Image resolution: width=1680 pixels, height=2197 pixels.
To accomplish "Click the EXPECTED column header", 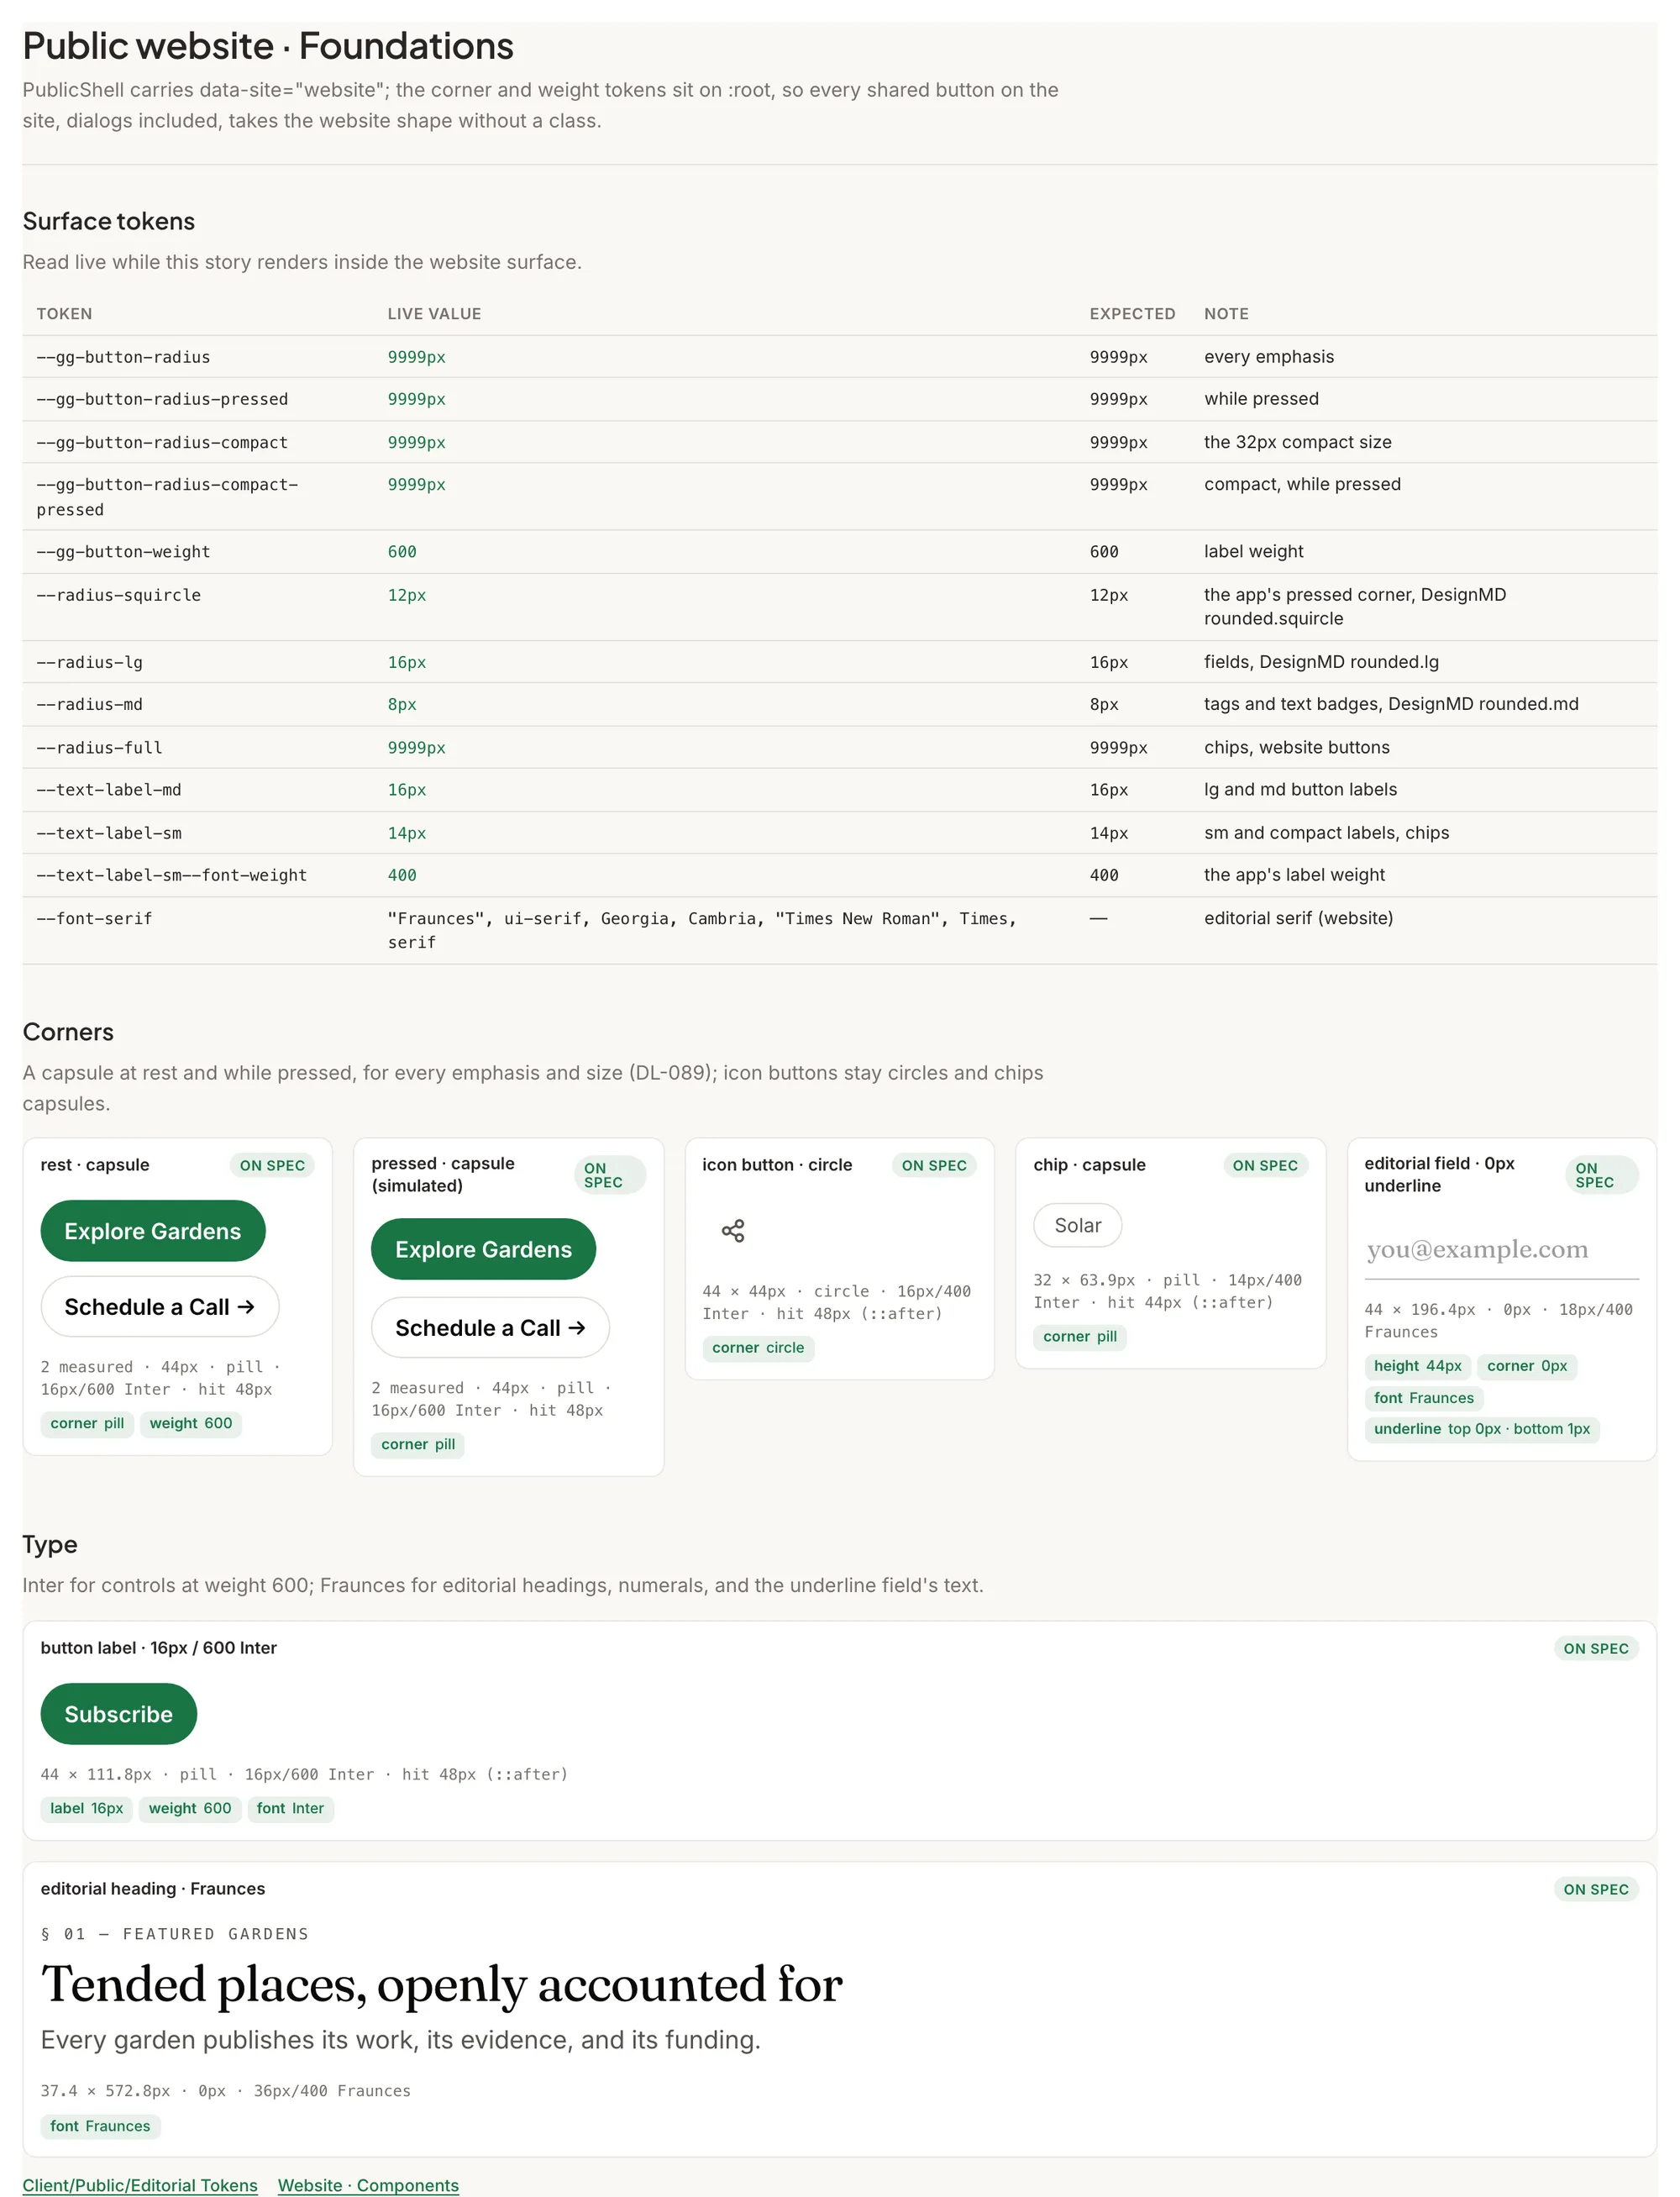I will click(1132, 314).
